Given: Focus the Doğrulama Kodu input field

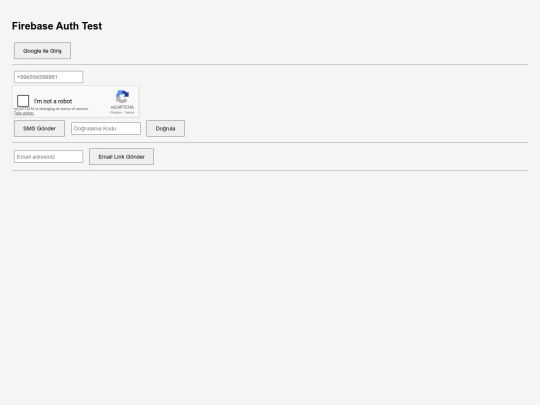Looking at the screenshot, I should tap(106, 128).
